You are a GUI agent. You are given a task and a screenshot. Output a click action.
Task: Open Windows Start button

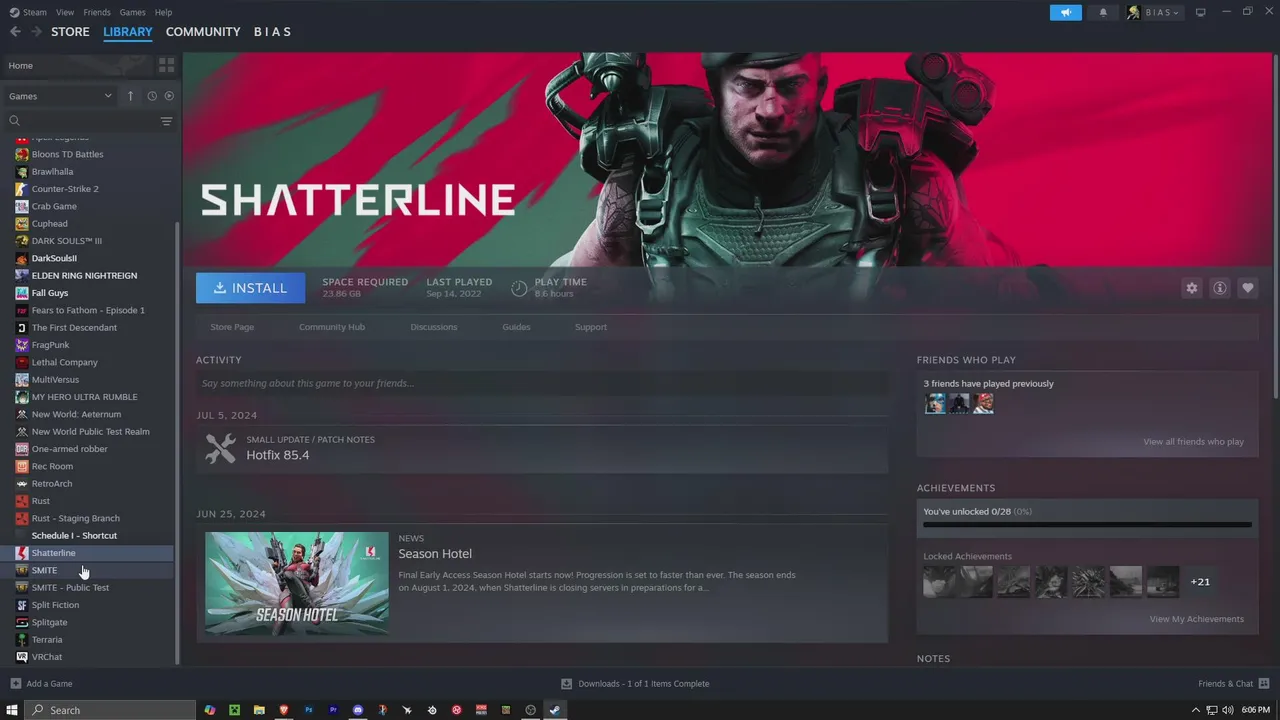tap(13, 710)
